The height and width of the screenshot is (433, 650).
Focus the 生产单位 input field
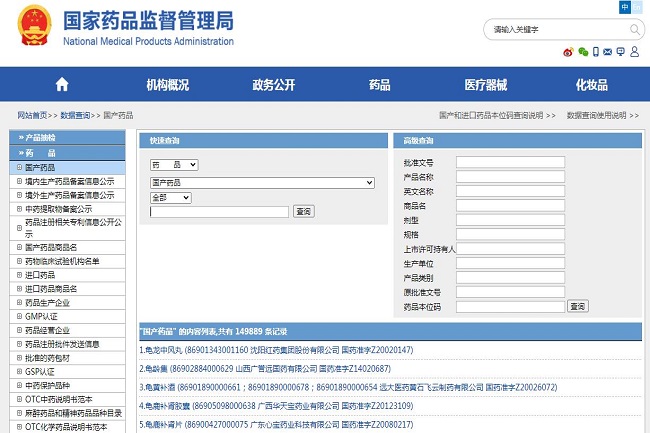510,263
